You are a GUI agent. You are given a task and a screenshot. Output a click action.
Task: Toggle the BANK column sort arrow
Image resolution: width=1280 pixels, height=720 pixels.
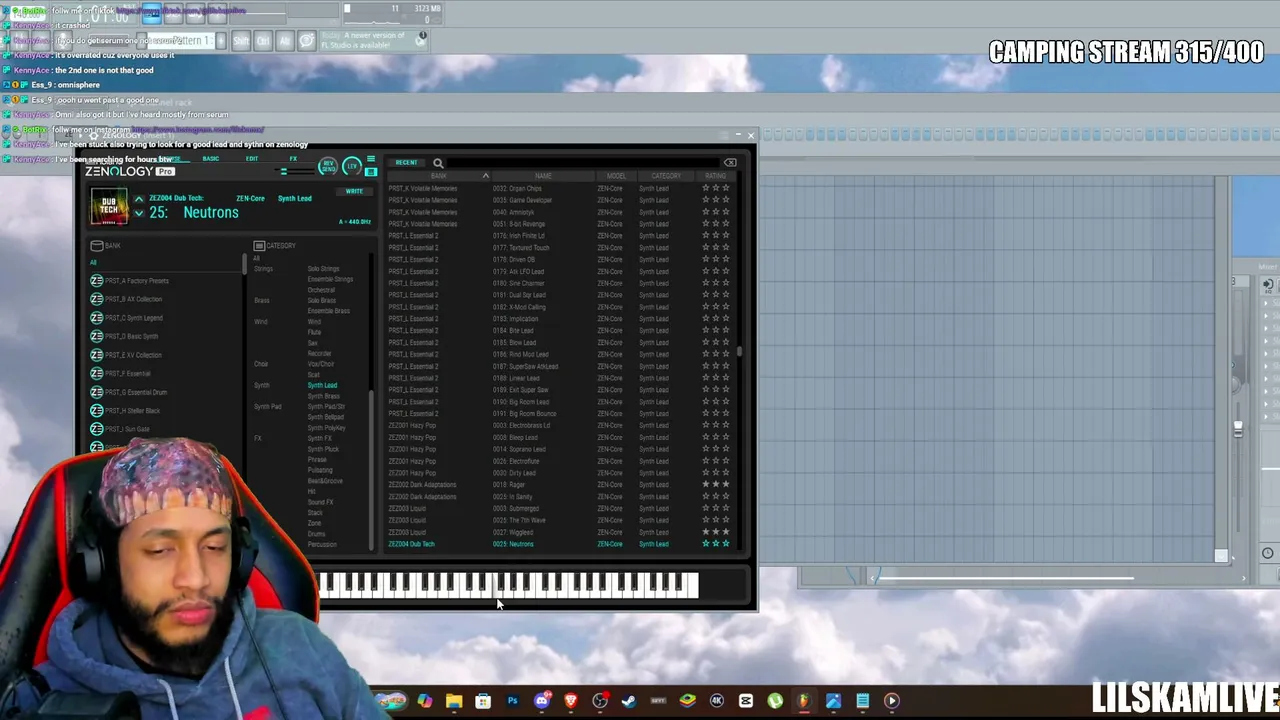(x=486, y=176)
